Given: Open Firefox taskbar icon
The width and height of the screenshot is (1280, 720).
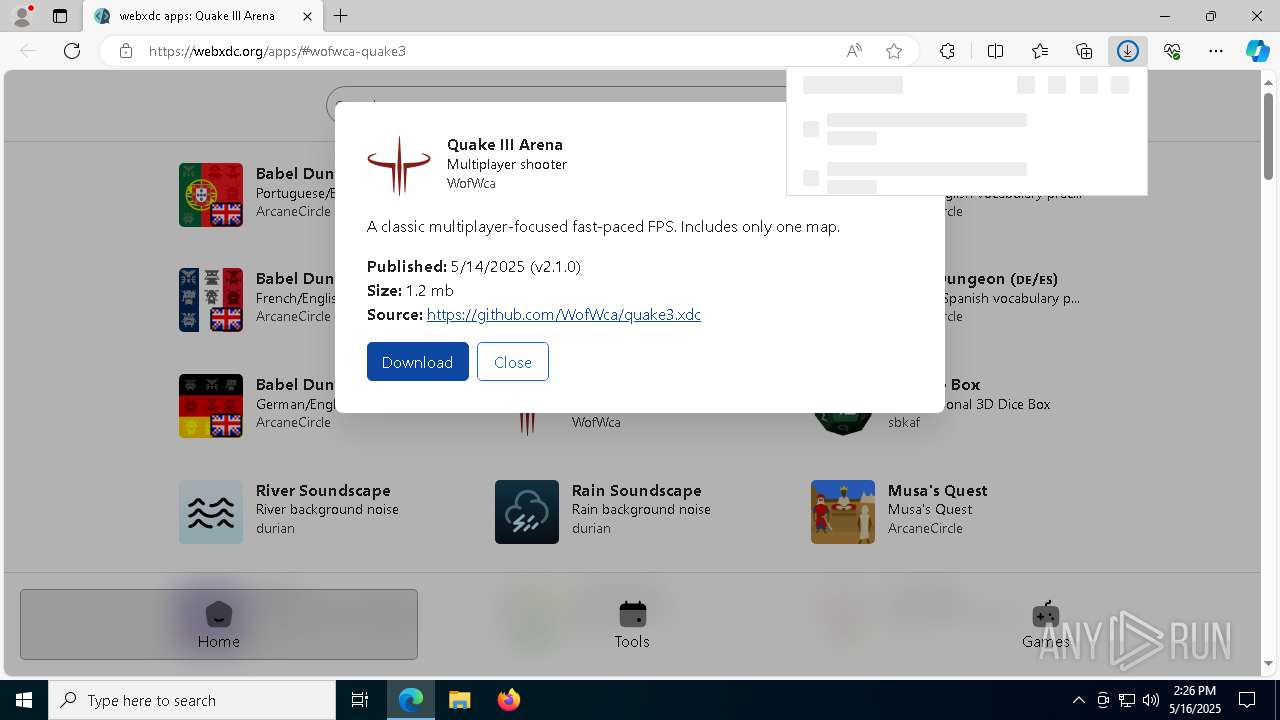Looking at the screenshot, I should click(x=508, y=700).
